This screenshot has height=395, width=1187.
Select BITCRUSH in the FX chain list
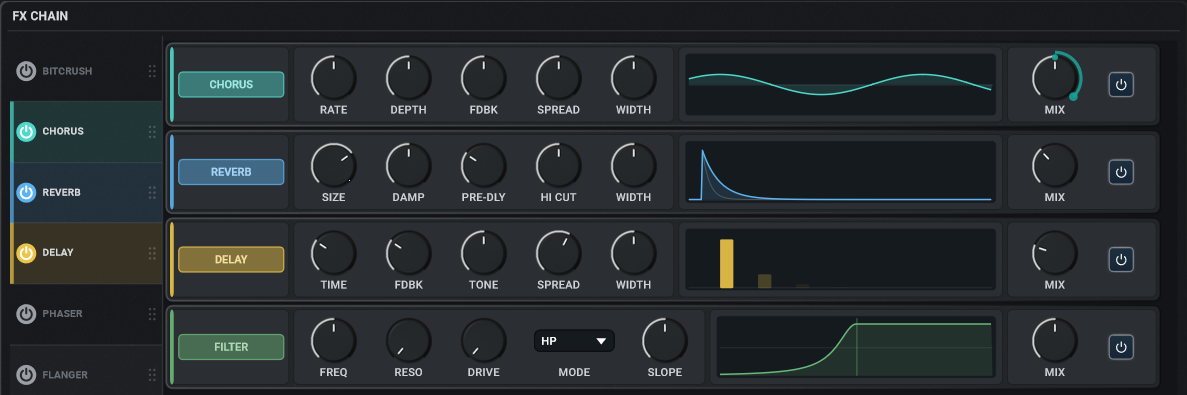click(x=86, y=71)
